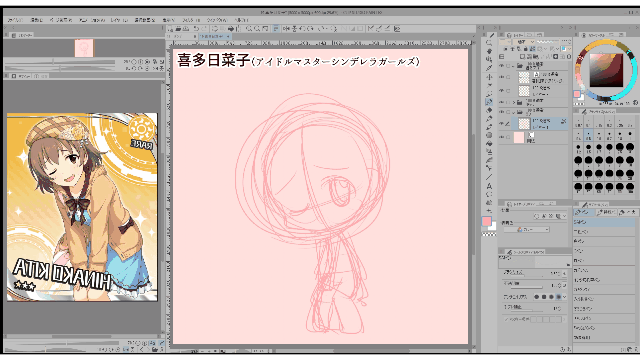Pick a color inside the color wheel square
This screenshot has height=360, width=640.
[x=607, y=70]
